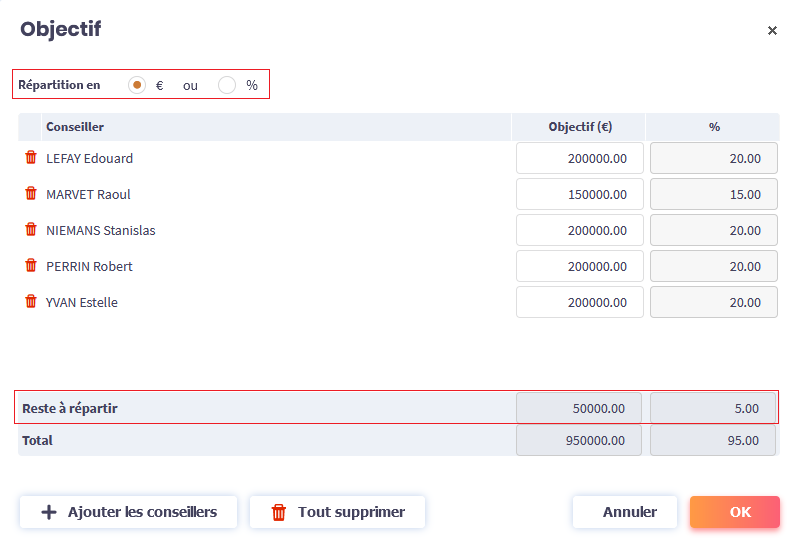Select PERRIN Robert's objective input
795x543 pixels.
tap(580, 266)
